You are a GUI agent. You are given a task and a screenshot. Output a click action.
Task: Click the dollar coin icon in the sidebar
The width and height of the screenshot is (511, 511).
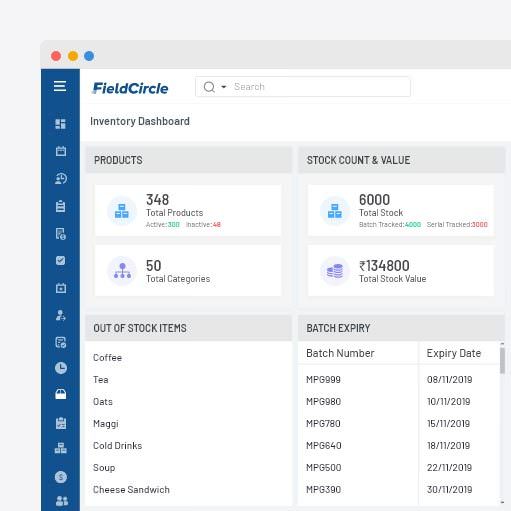(x=61, y=477)
